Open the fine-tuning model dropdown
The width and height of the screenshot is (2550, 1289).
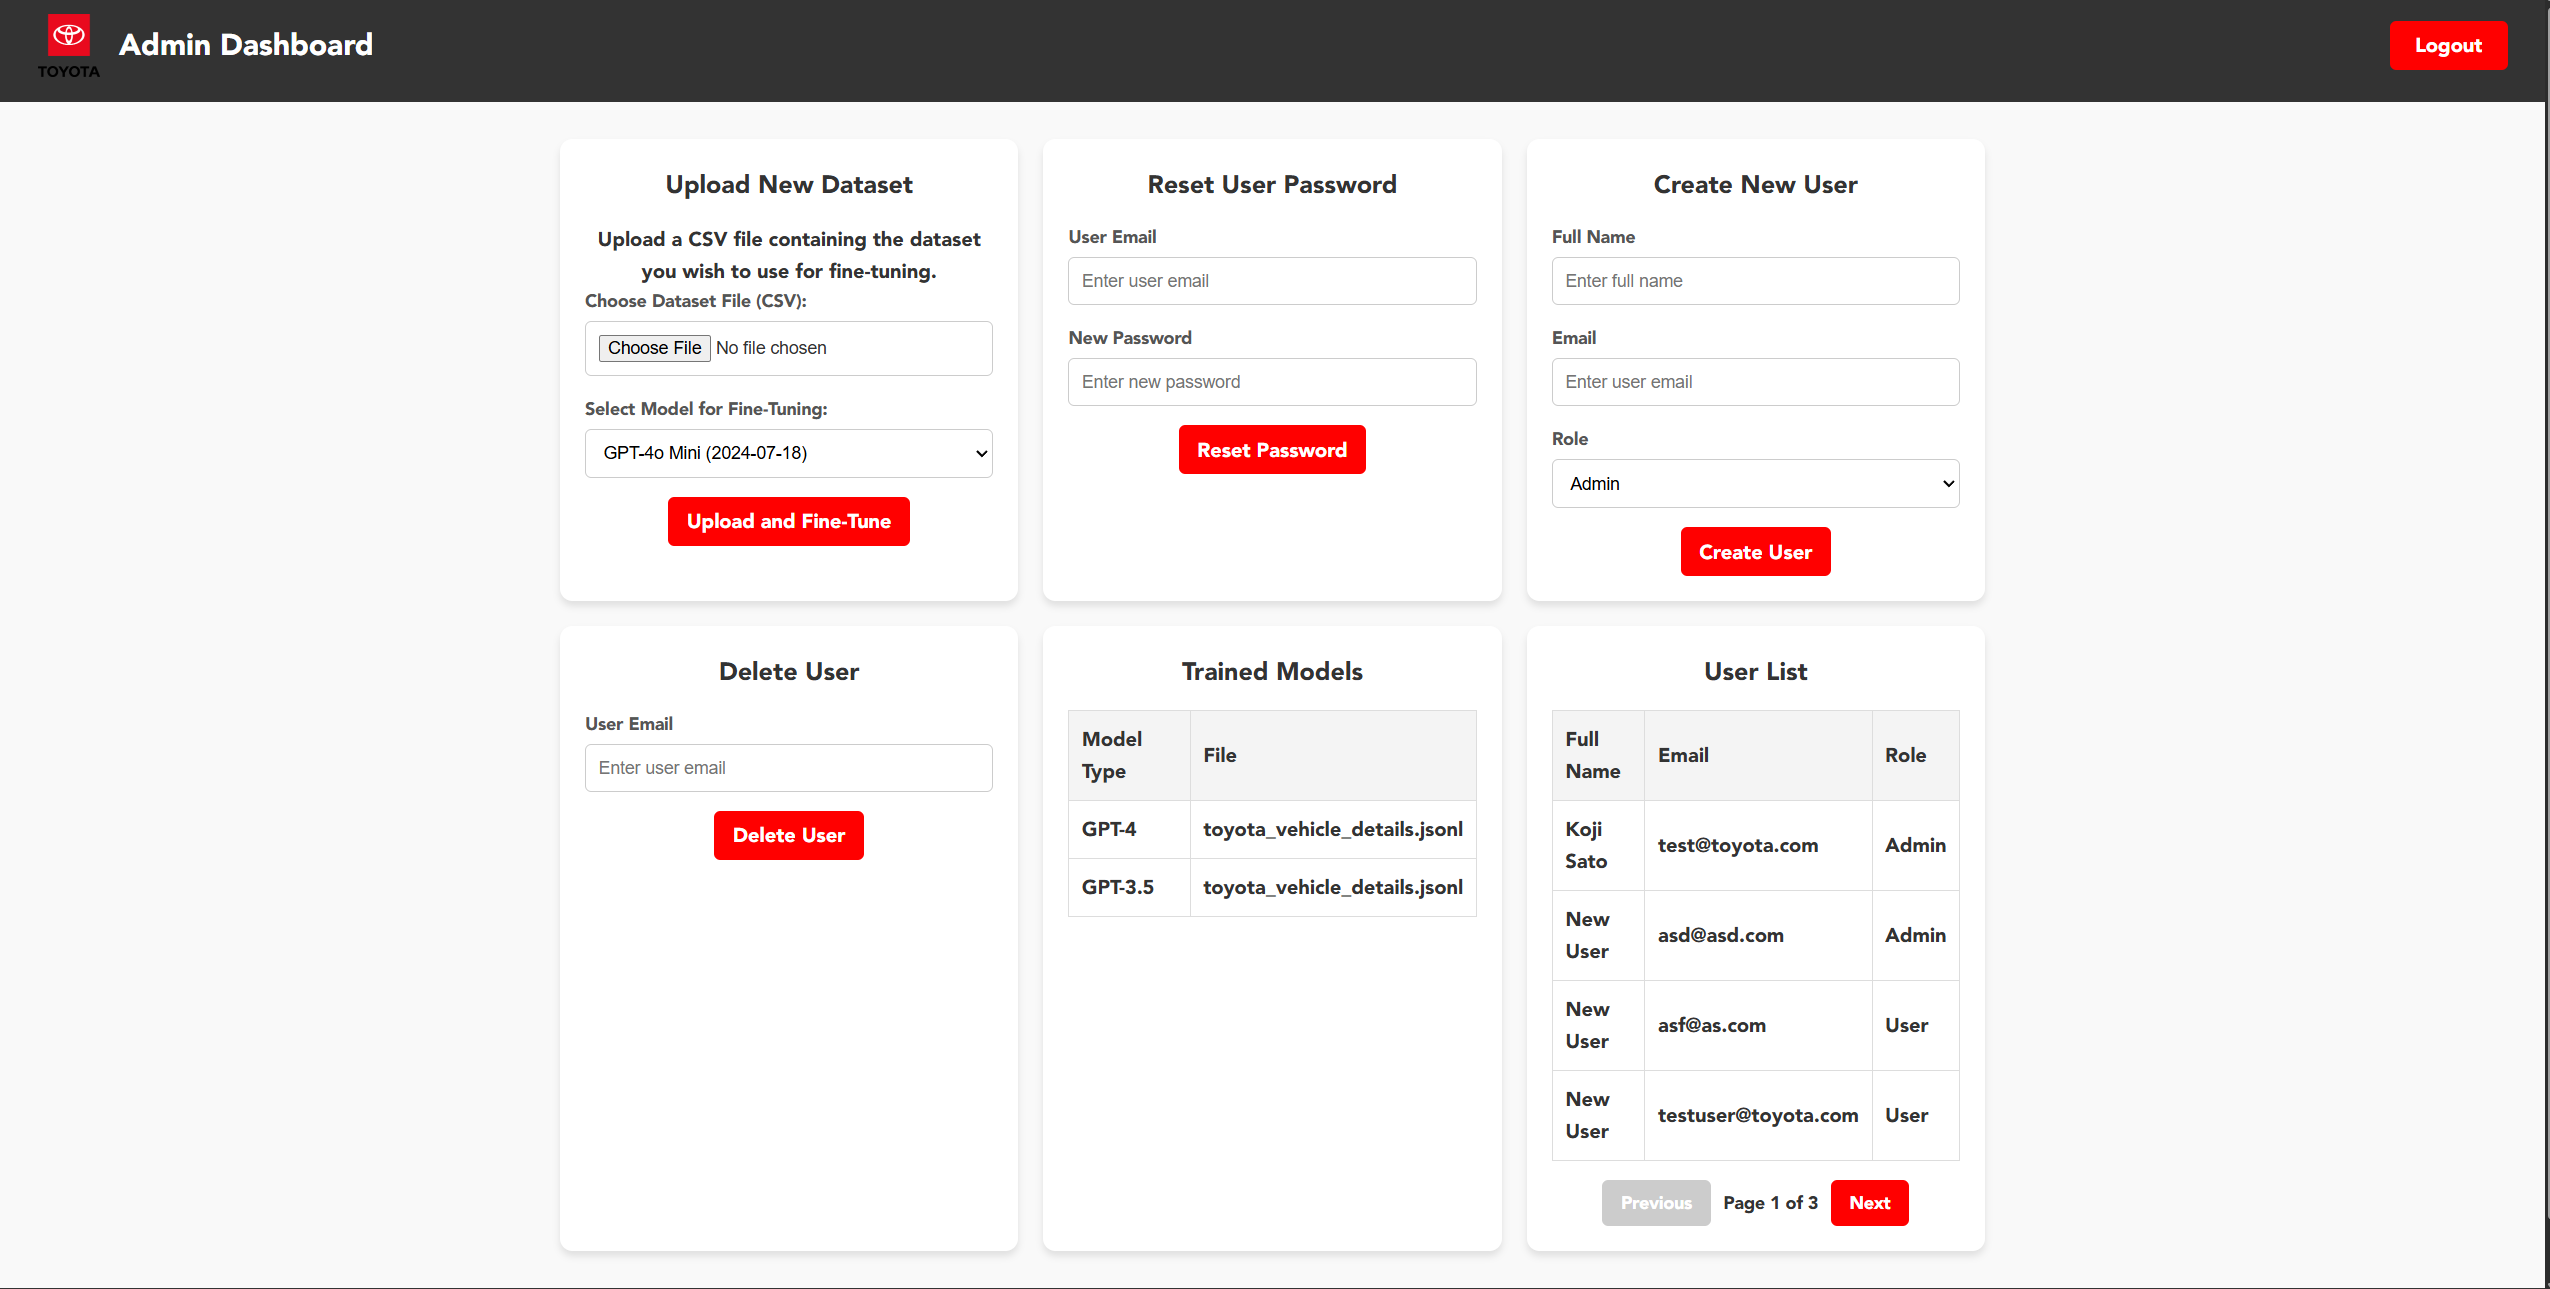788,453
